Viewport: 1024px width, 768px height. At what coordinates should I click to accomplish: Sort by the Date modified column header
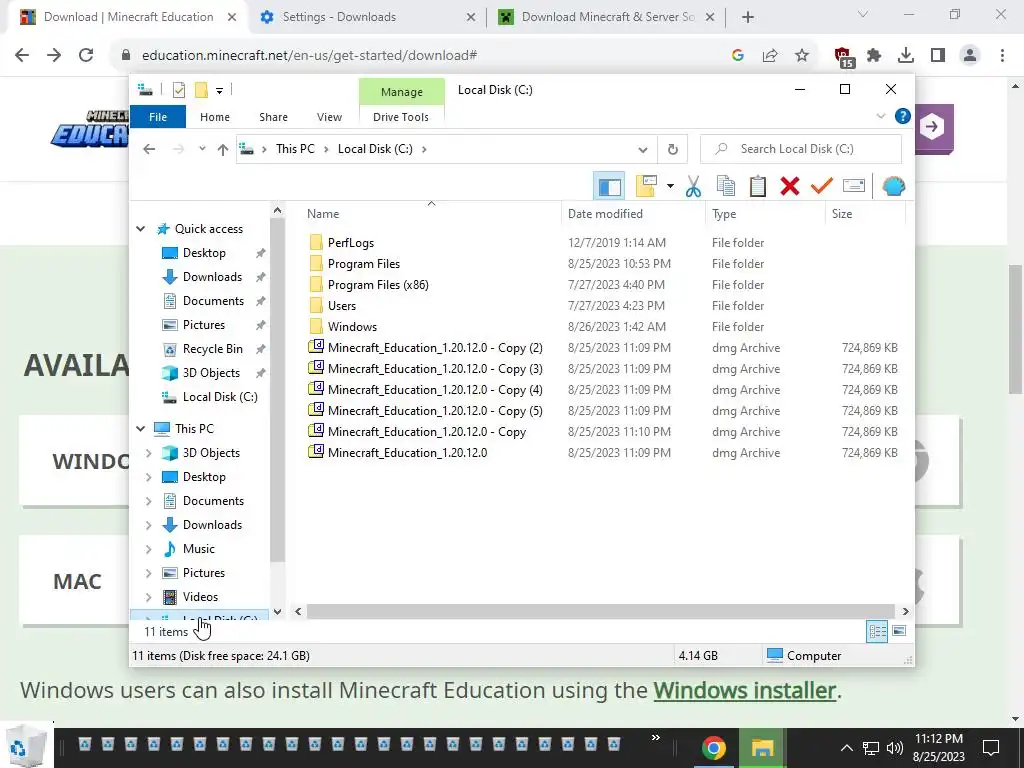[605, 214]
